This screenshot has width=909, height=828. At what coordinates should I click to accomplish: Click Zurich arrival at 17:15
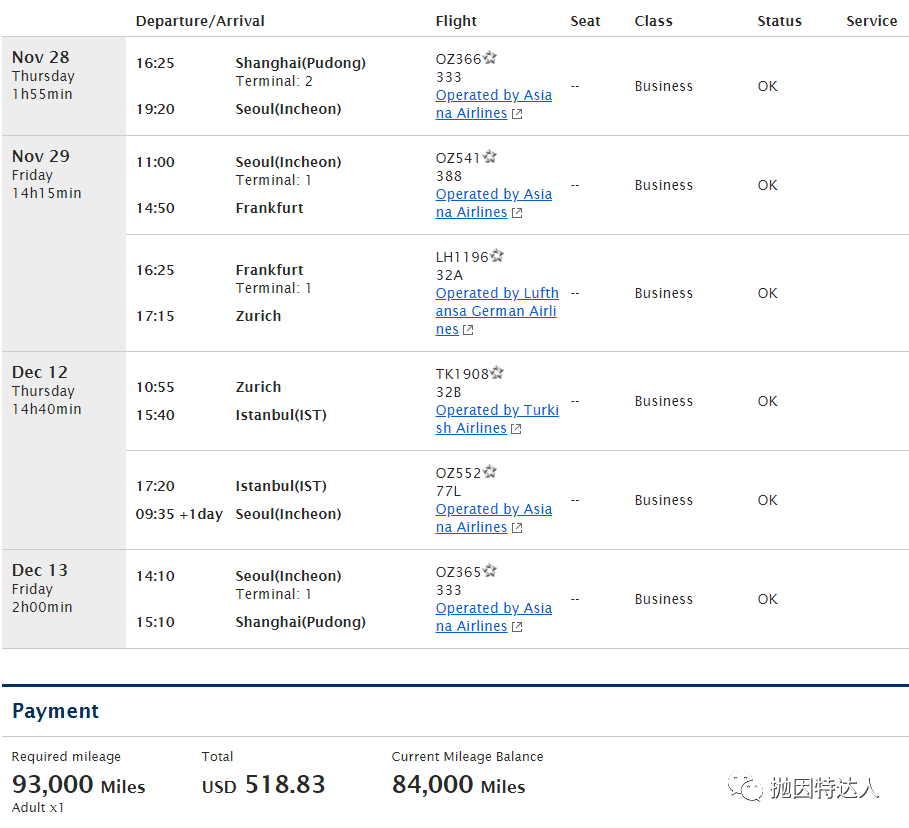(x=258, y=315)
